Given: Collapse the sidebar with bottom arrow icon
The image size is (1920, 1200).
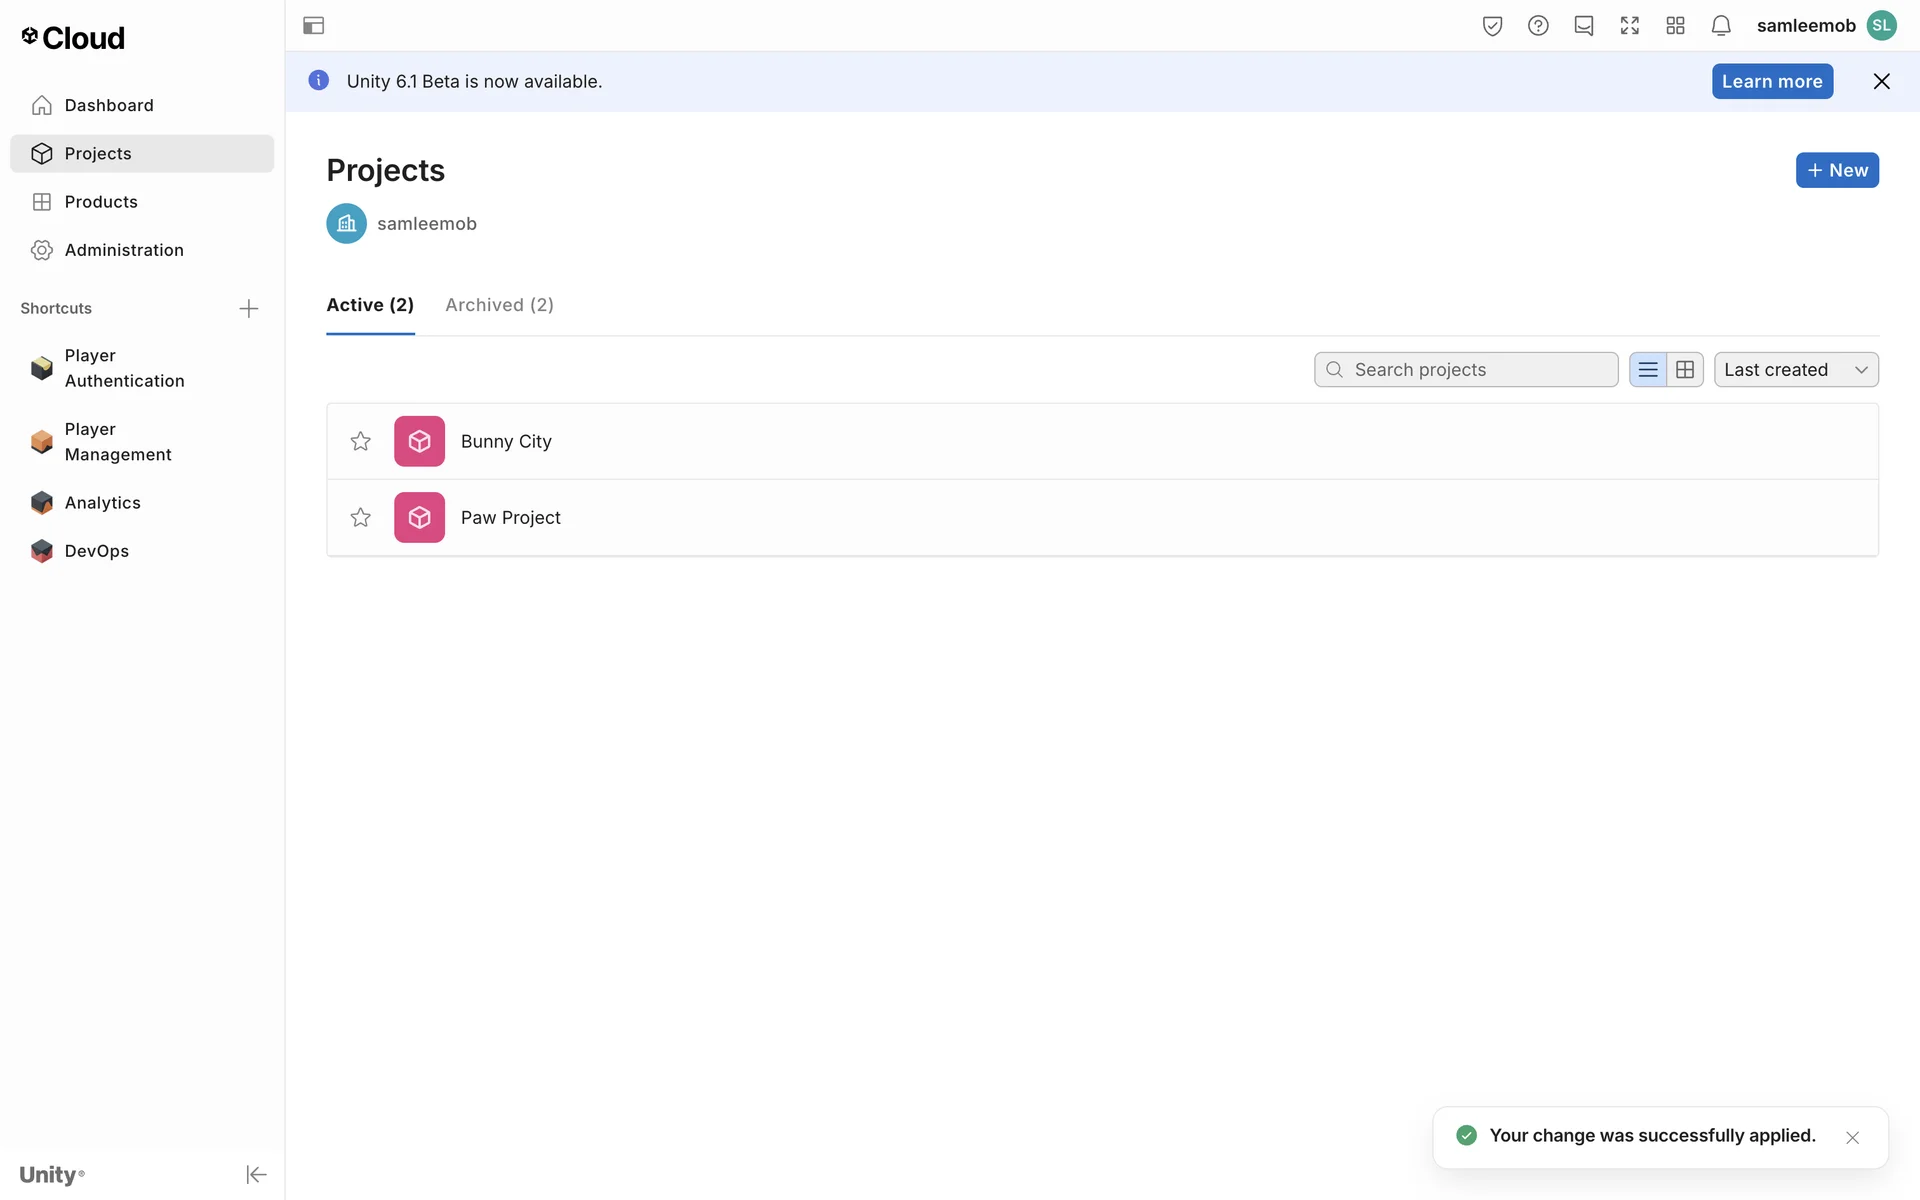Looking at the screenshot, I should [256, 1174].
